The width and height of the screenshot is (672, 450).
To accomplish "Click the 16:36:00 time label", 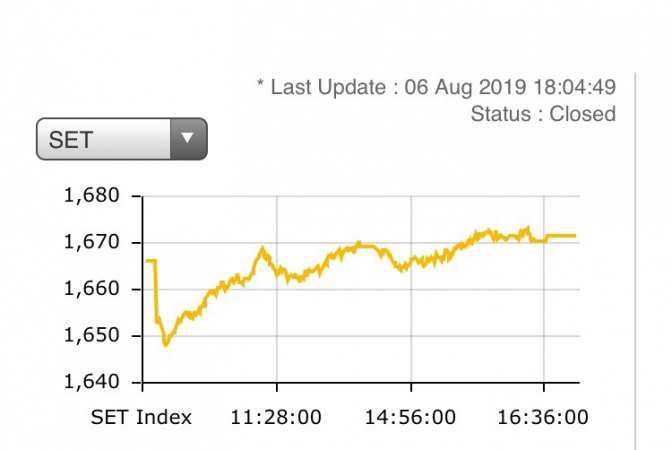I will pos(544,416).
